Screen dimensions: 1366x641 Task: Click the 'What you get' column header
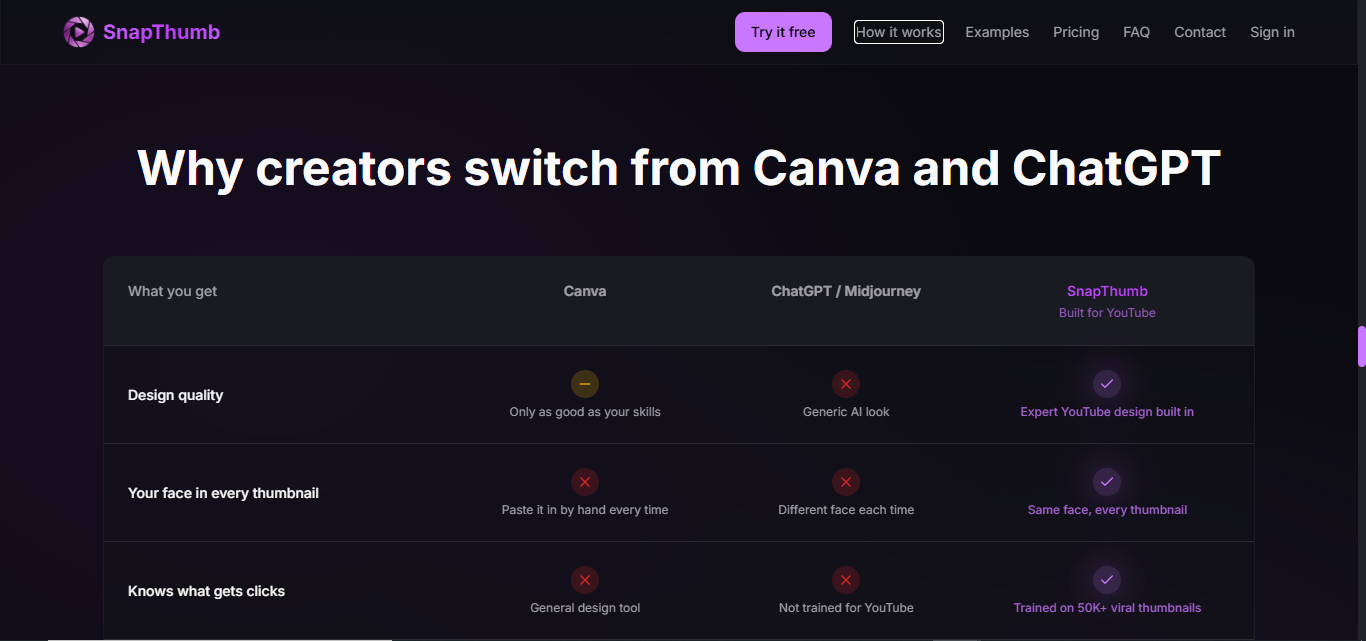[172, 291]
